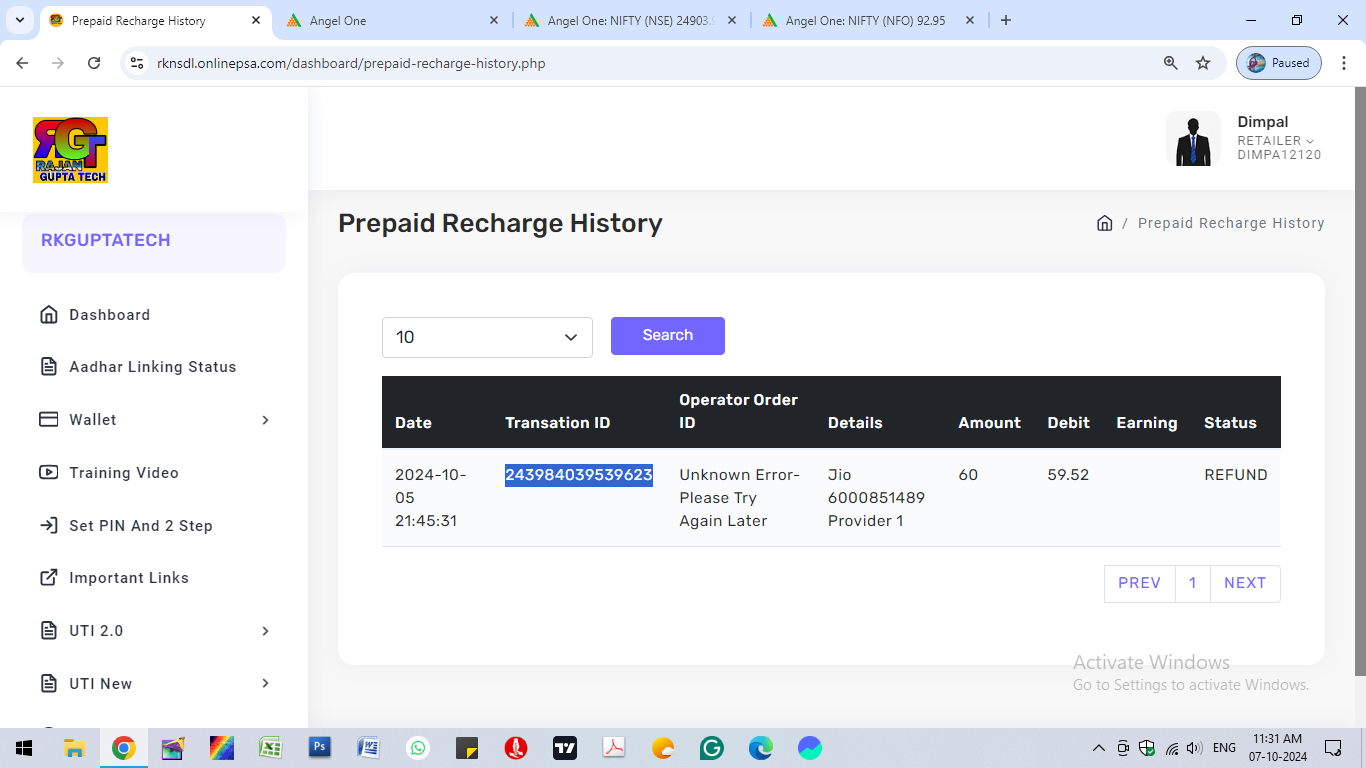
Task: Open WhatsApp from the taskbar
Action: [x=418, y=748]
